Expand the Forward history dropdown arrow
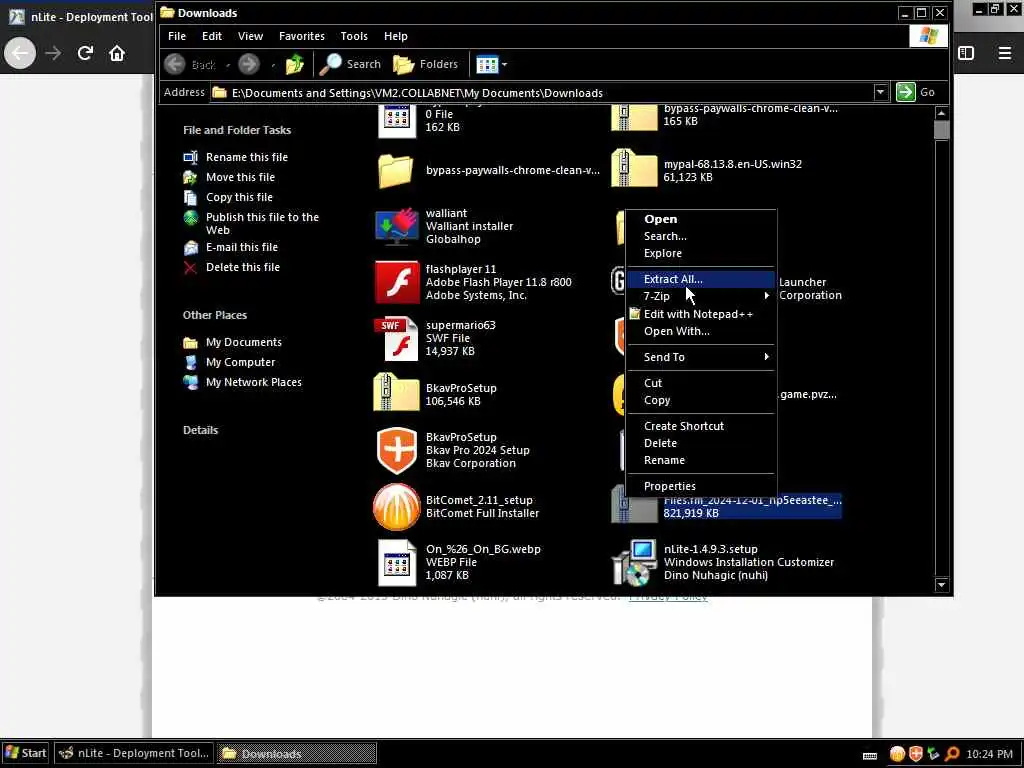The width and height of the screenshot is (1024, 768). click(273, 65)
